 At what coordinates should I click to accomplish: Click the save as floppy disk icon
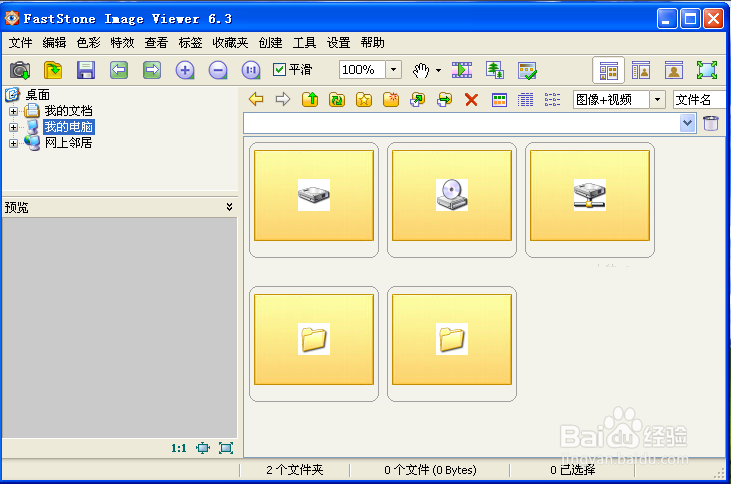[x=86, y=70]
